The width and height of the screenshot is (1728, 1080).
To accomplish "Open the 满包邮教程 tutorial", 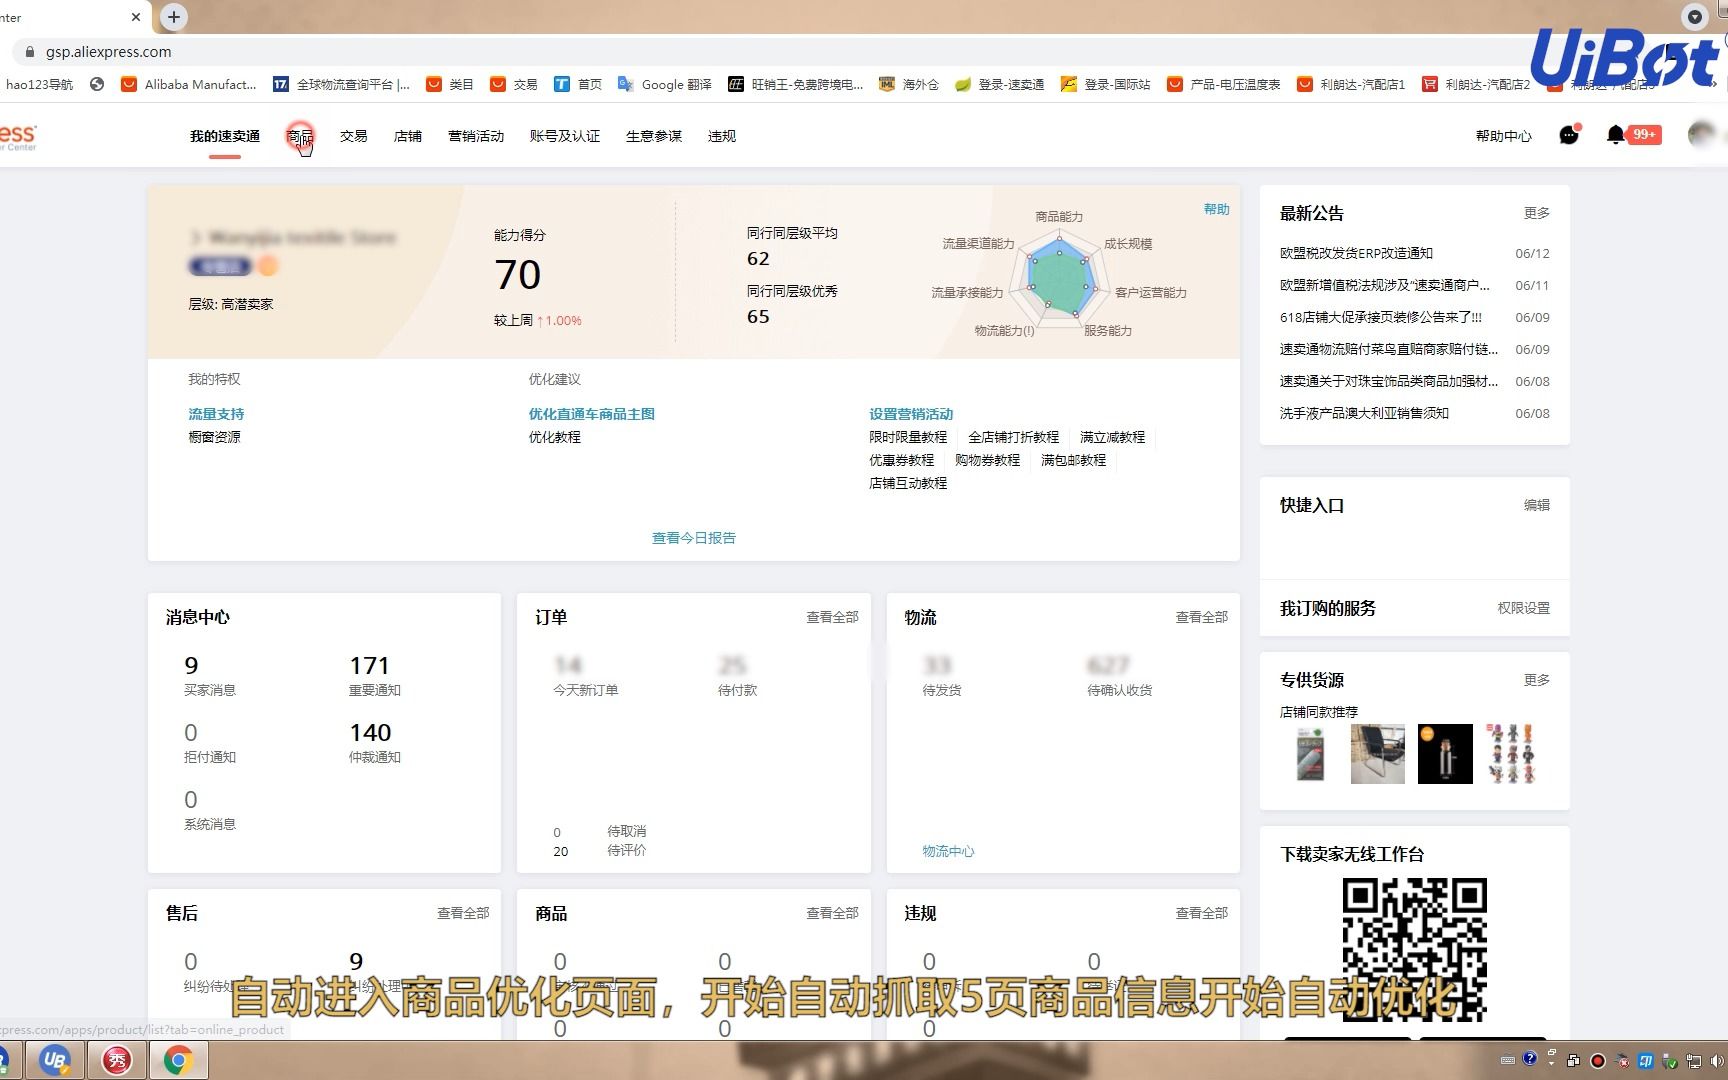I will 1073,460.
